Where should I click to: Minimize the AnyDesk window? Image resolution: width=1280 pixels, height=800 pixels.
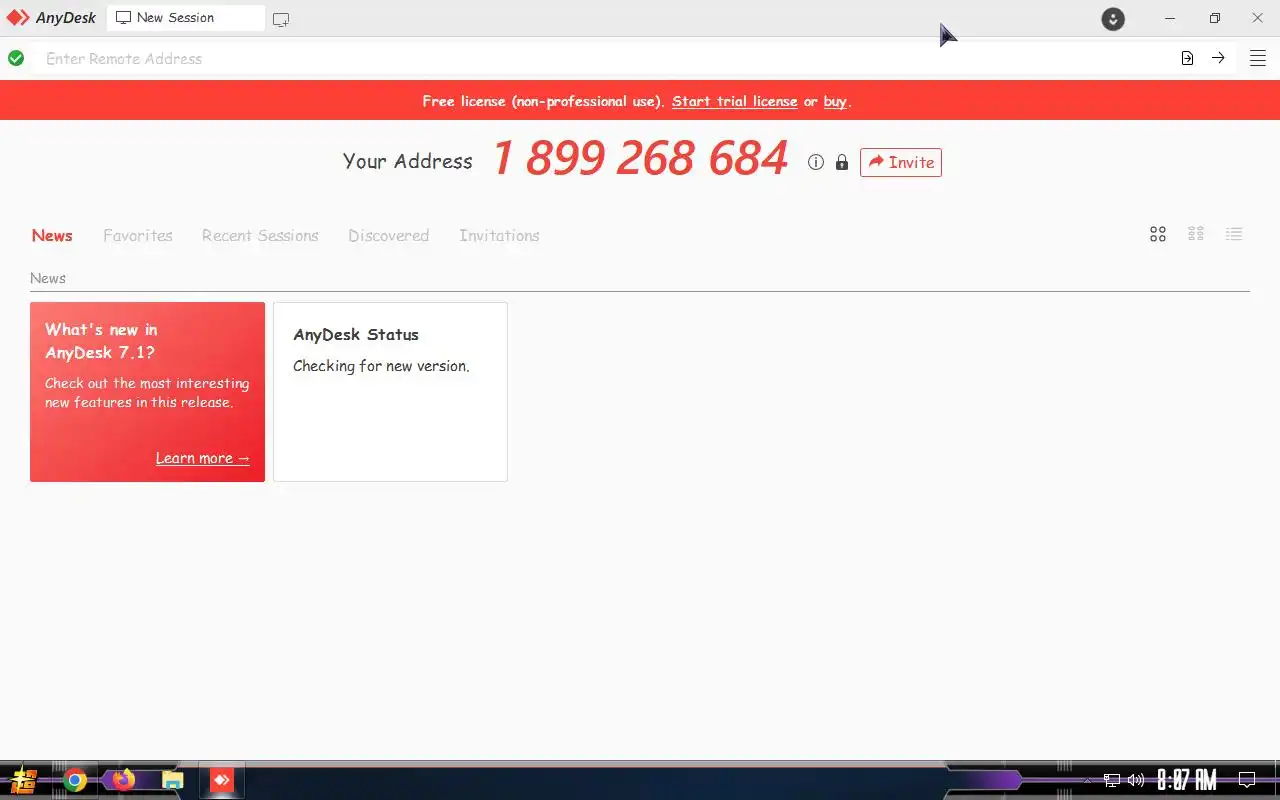pyautogui.click(x=1170, y=18)
